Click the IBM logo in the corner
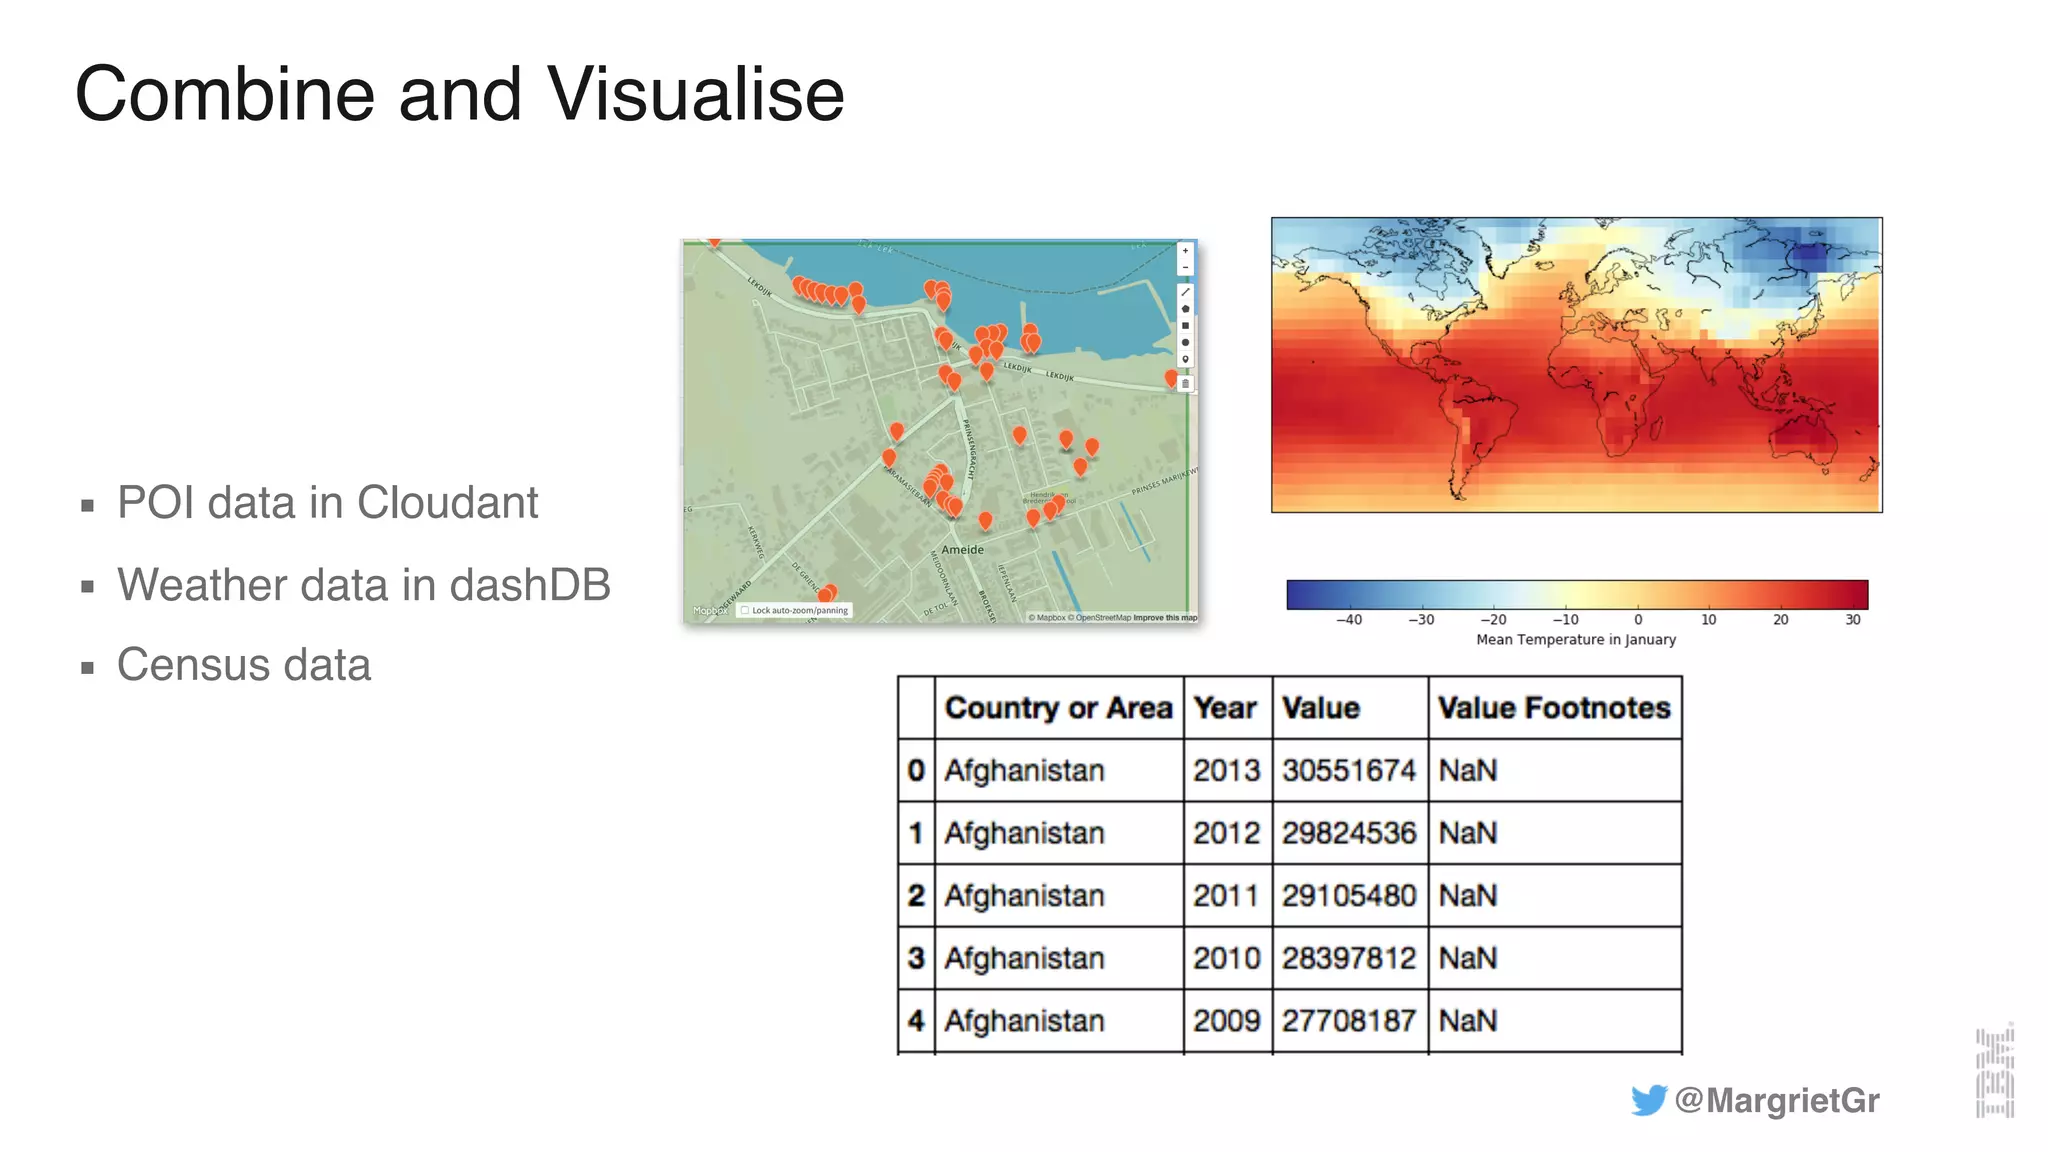Screen dimensions: 2048x1152 pos(1994,1072)
